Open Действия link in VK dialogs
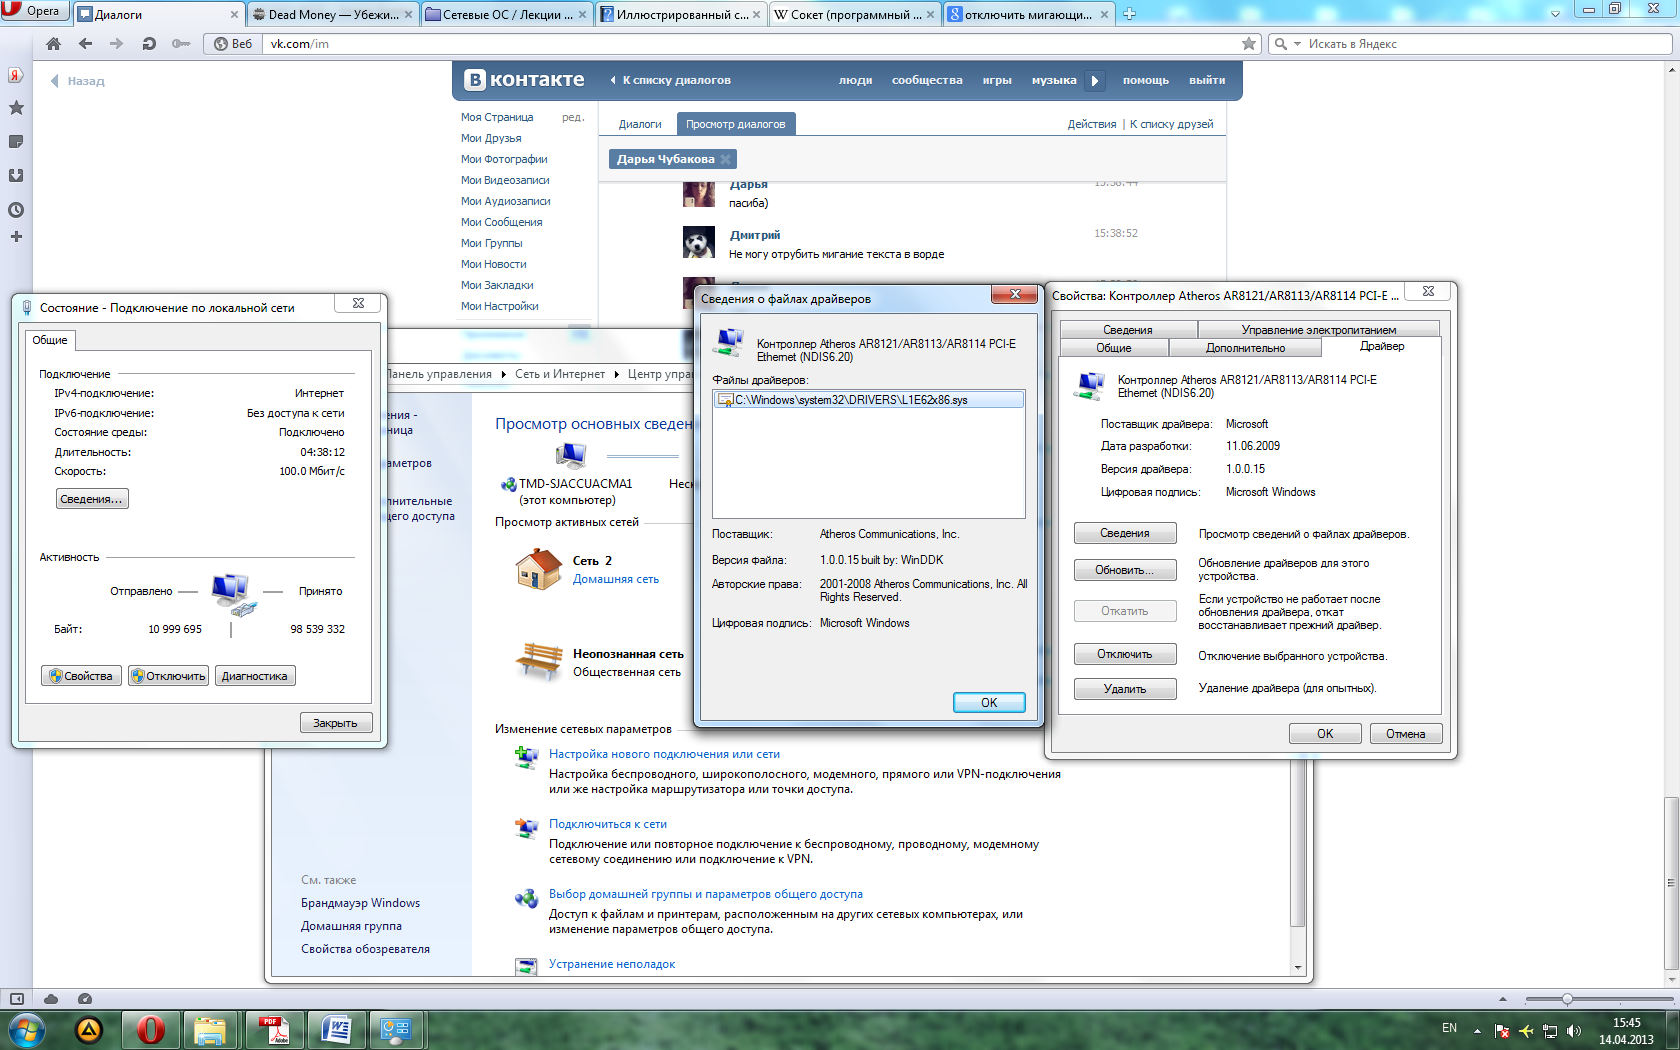 pyautogui.click(x=1091, y=124)
